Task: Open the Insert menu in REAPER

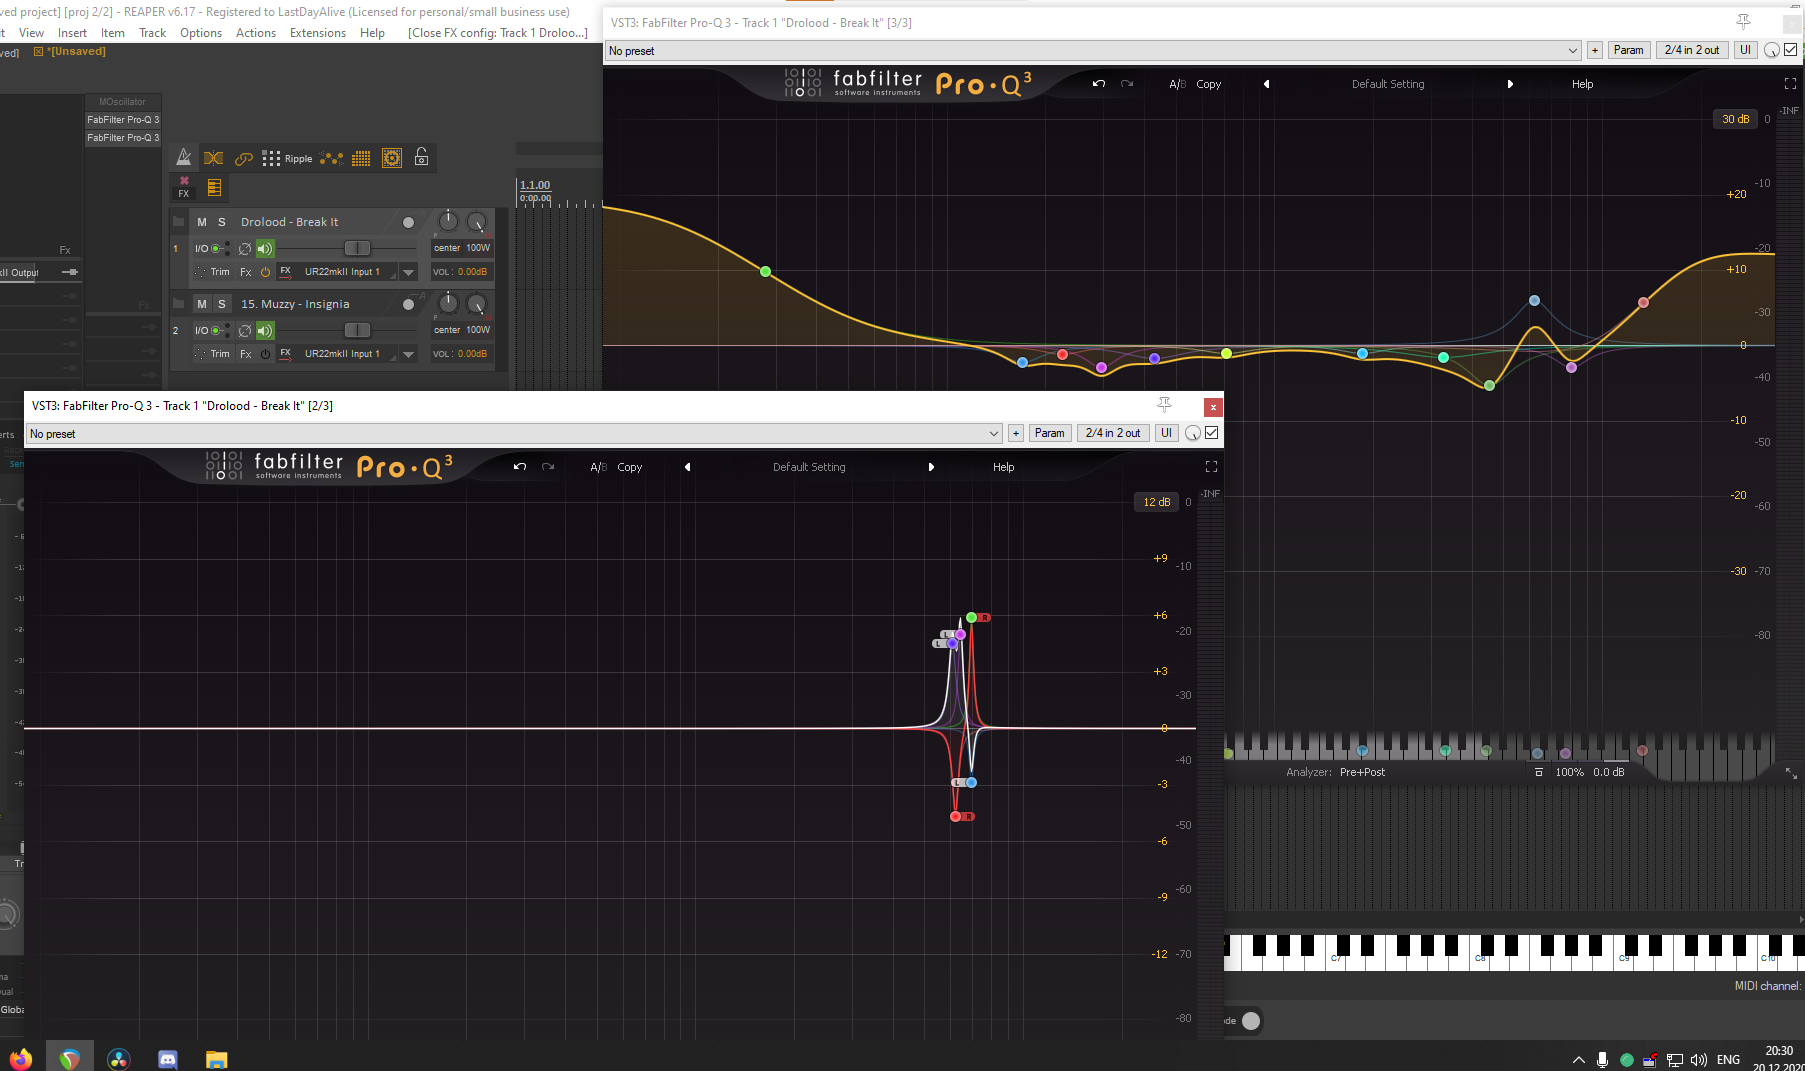Action: (72, 33)
